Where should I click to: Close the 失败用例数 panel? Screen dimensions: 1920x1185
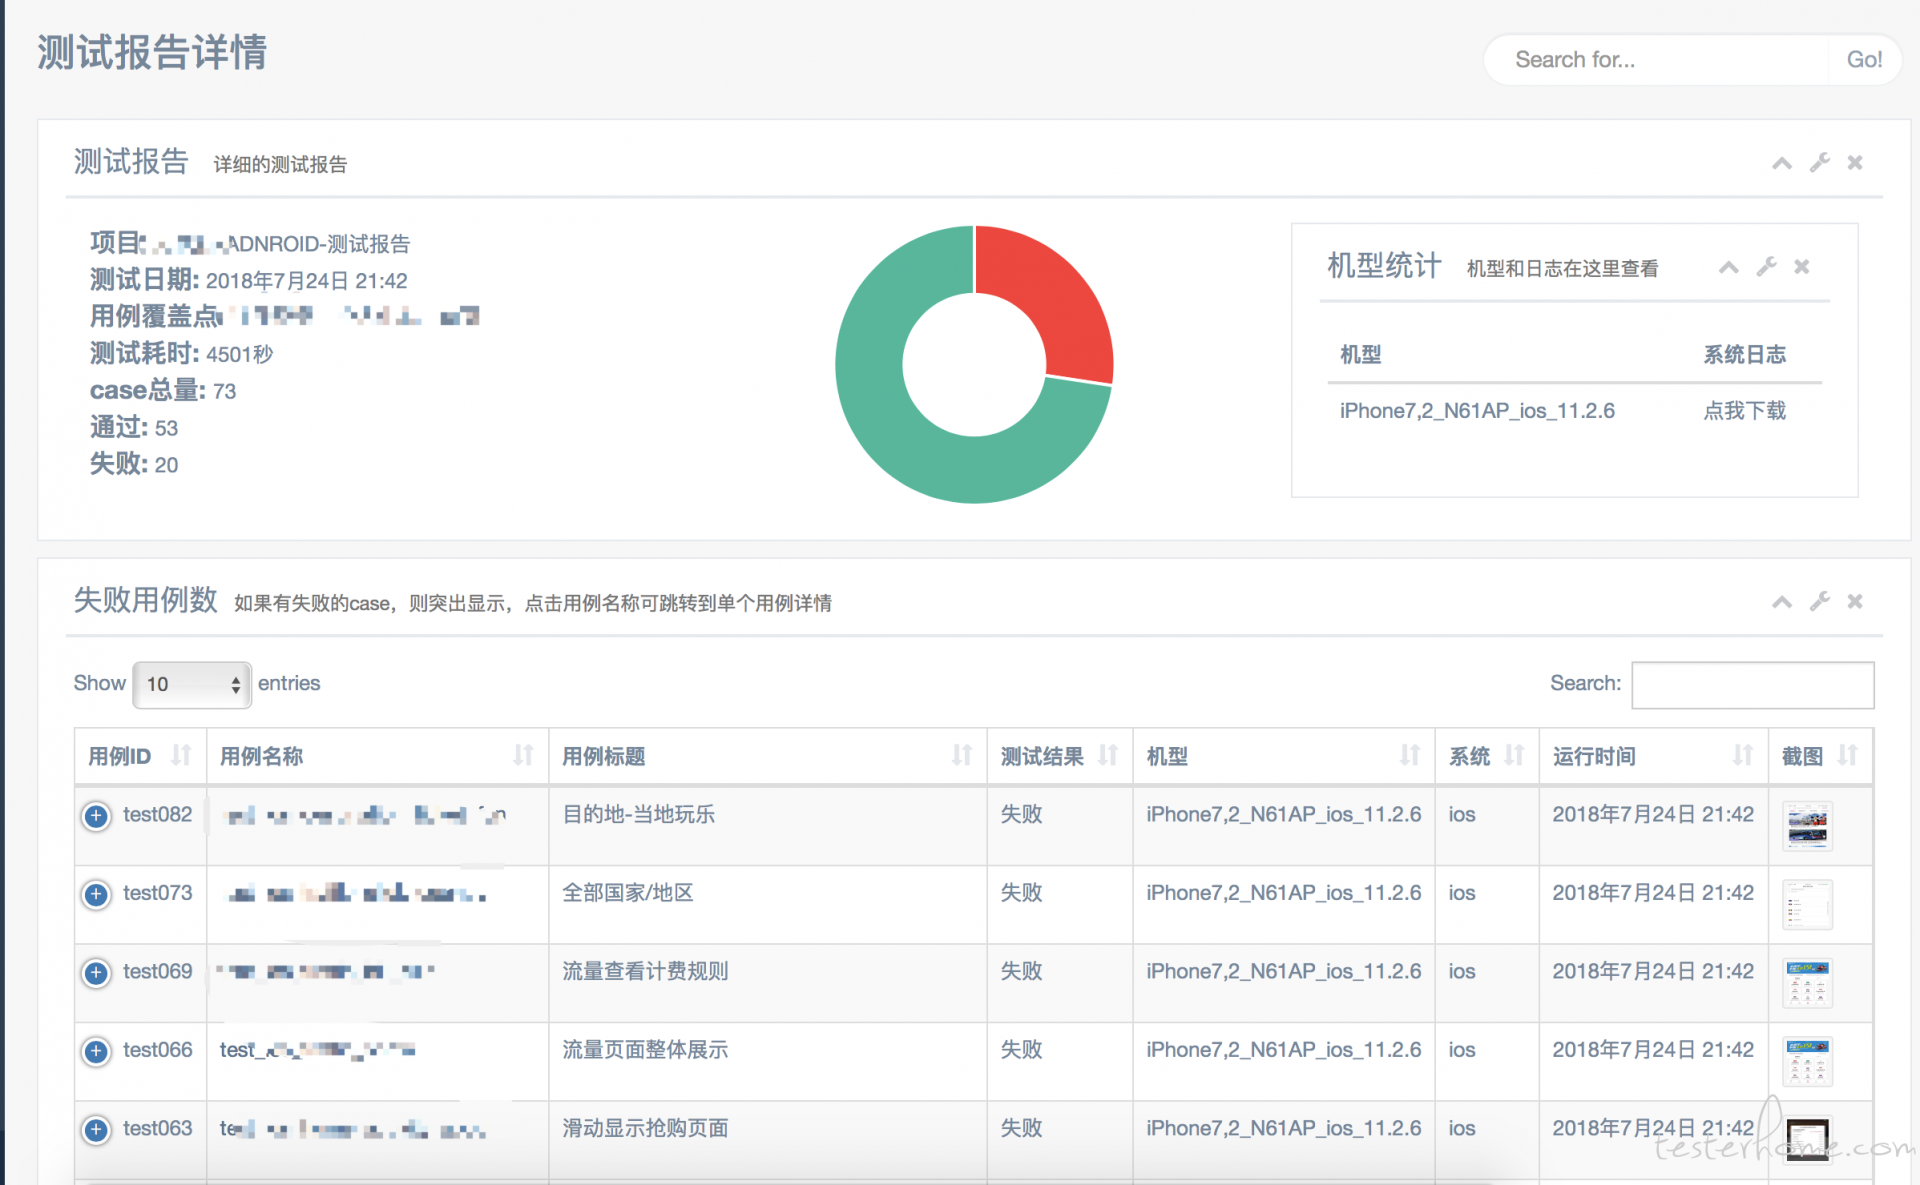pos(1855,602)
